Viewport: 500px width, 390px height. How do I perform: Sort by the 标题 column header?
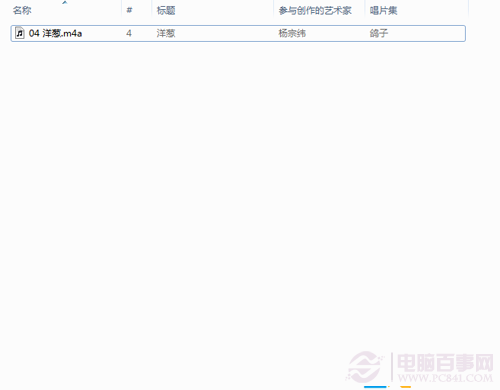pos(166,11)
